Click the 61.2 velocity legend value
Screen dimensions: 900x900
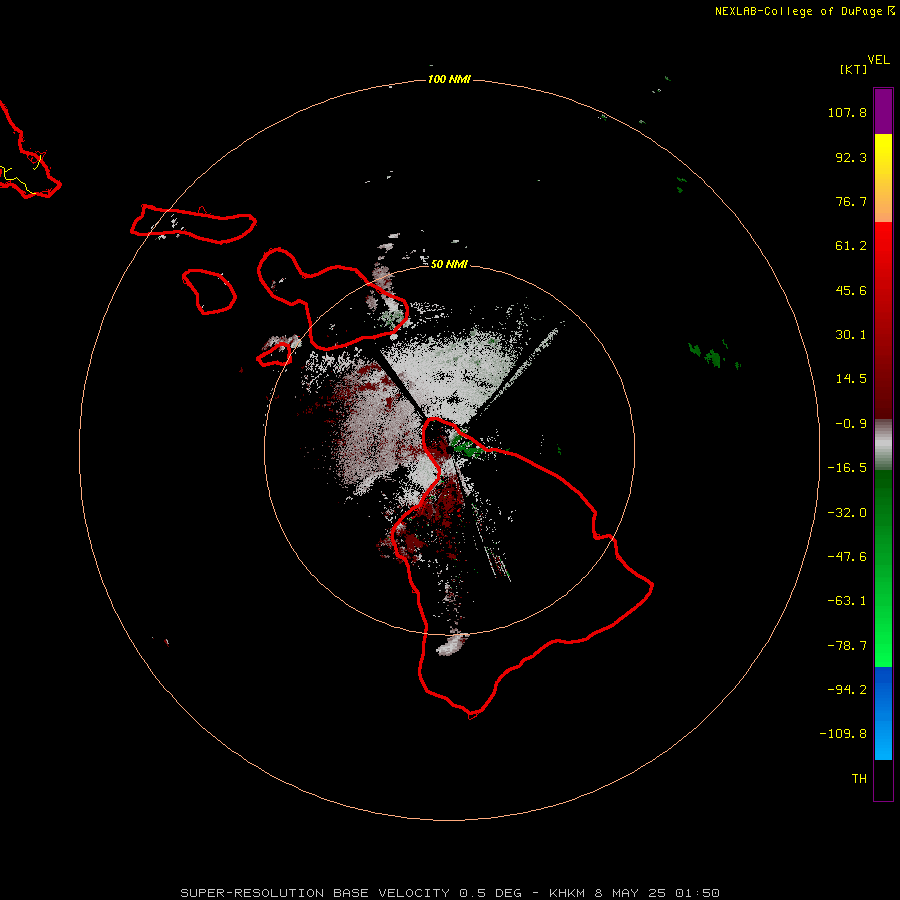click(x=851, y=246)
